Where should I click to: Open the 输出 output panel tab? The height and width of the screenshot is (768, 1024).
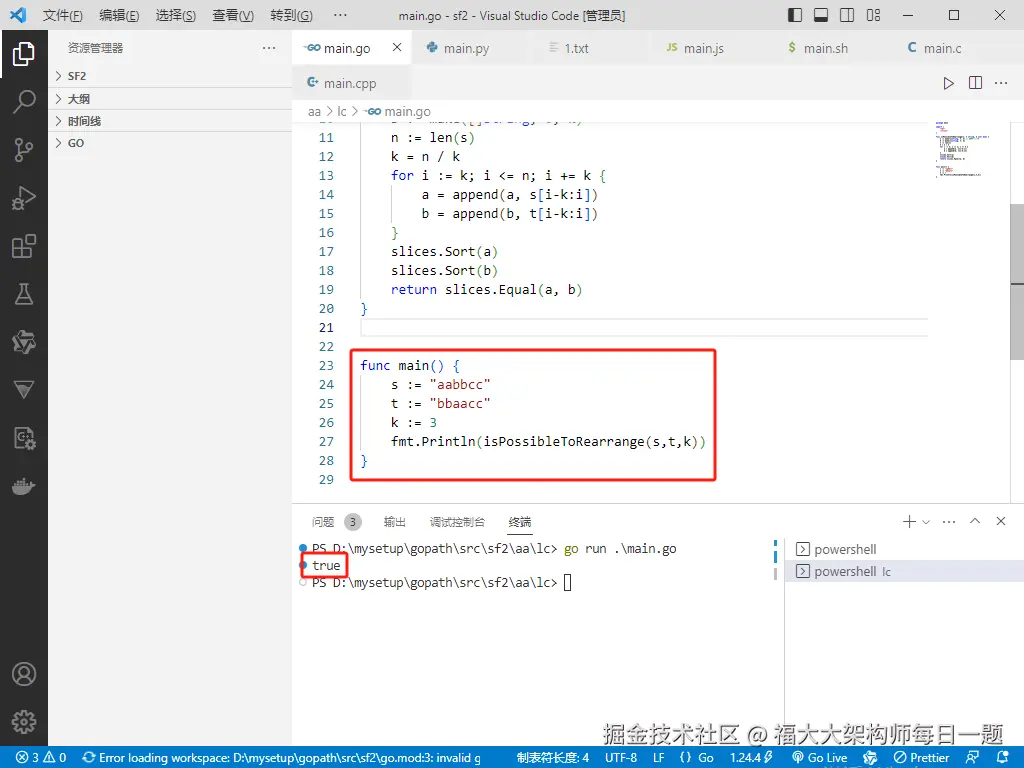[394, 522]
